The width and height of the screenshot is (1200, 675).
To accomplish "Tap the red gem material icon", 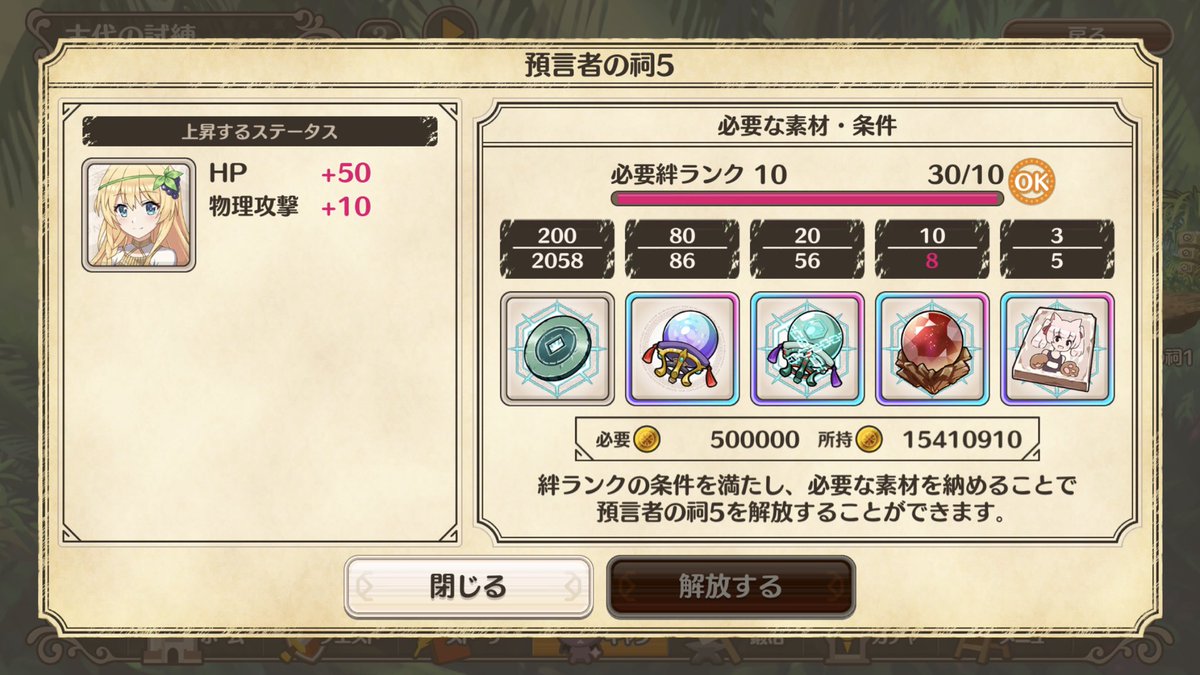I will click(932, 348).
